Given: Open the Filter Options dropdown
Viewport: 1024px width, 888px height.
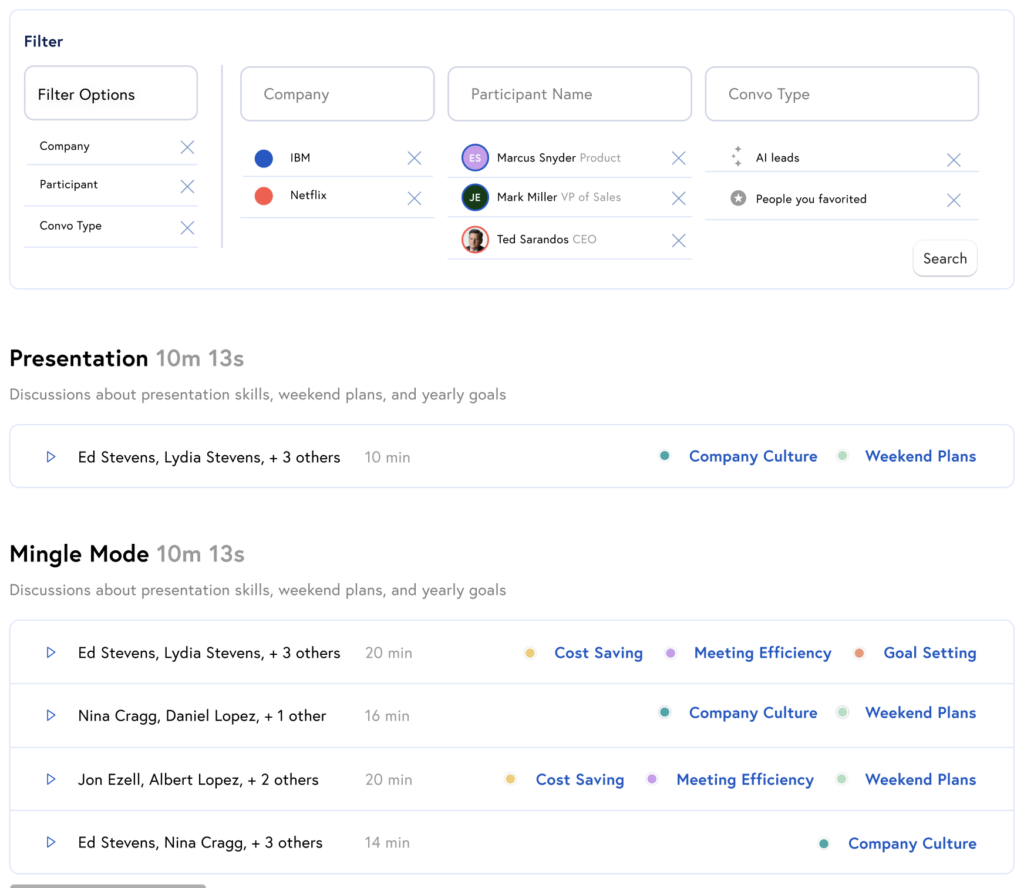Looking at the screenshot, I should tap(110, 94).
